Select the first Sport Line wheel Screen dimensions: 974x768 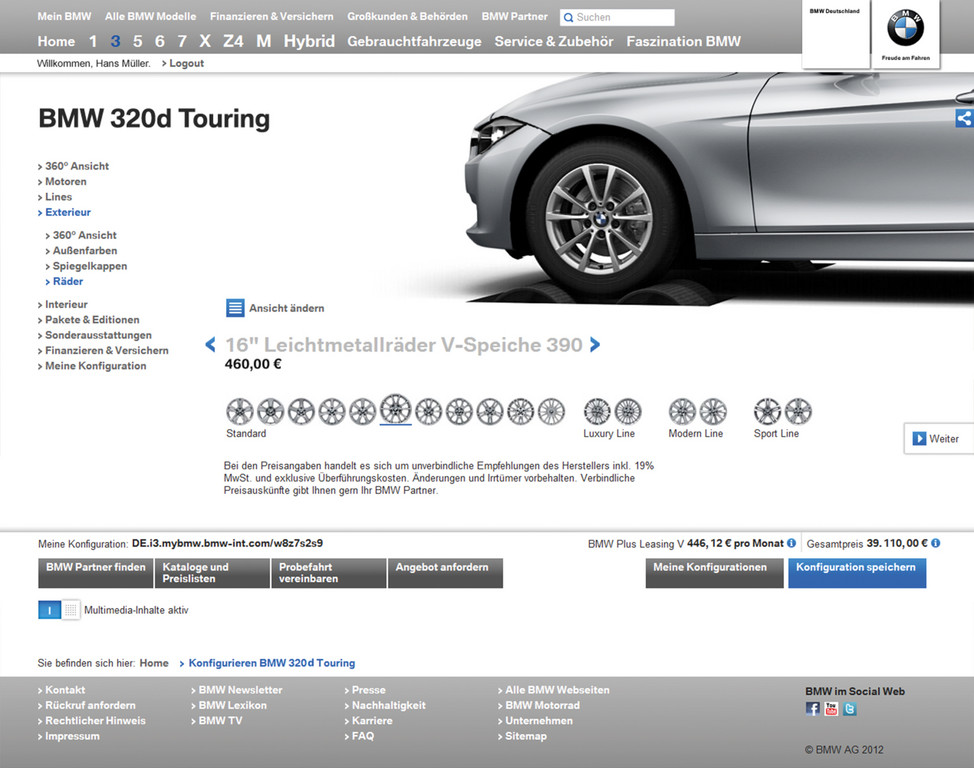[767, 411]
